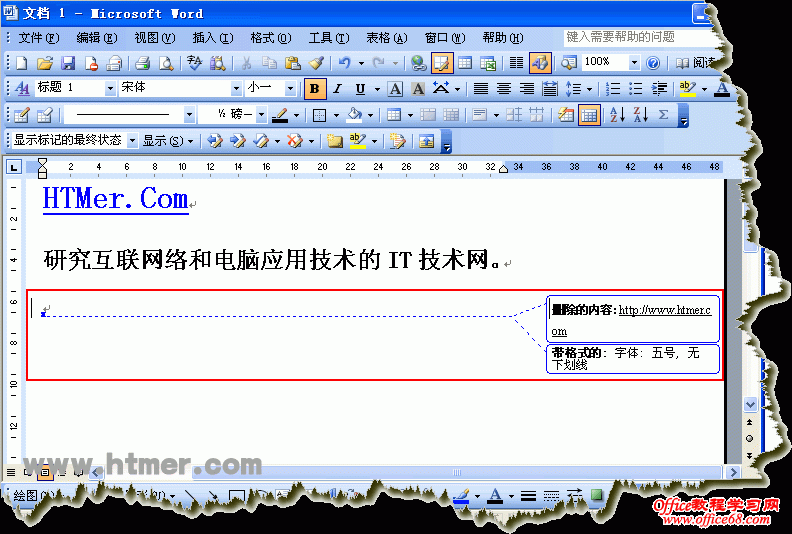Toggle Track Changes on the Reviewing toolbar
The width and height of the screenshot is (792, 534).
(x=398, y=141)
